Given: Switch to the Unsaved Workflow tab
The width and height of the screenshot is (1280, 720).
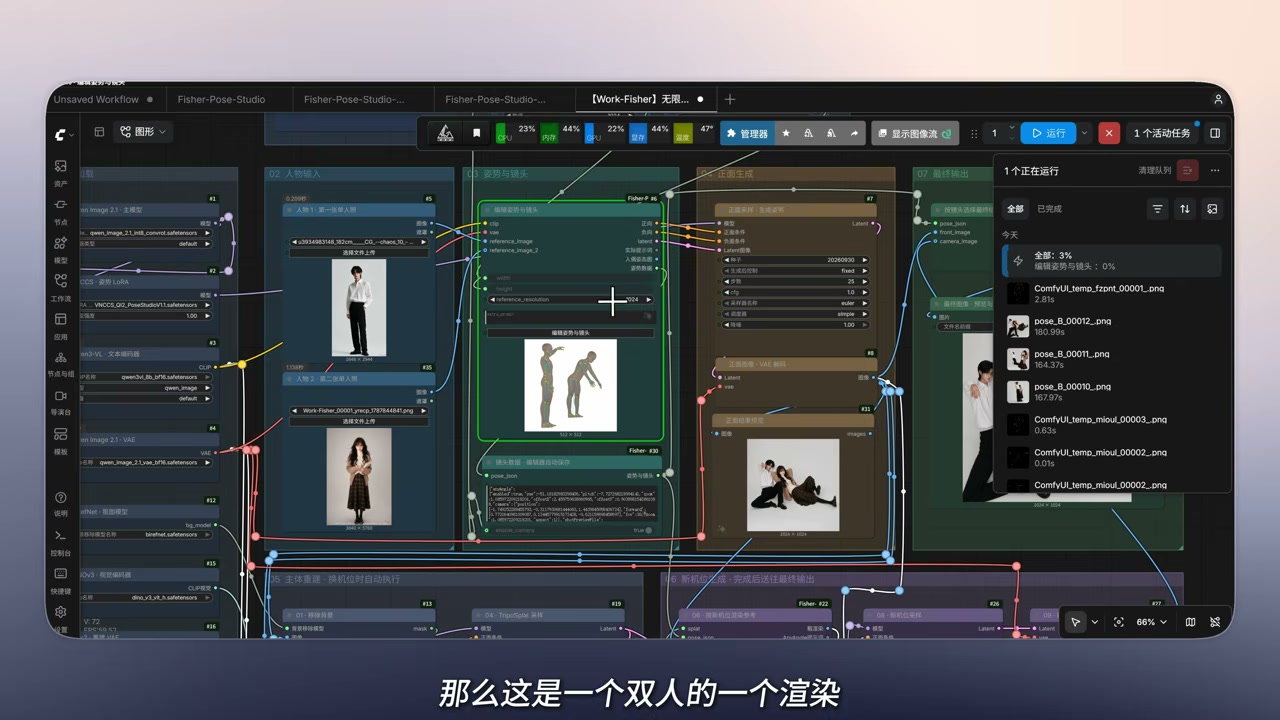Looking at the screenshot, I should [97, 100].
